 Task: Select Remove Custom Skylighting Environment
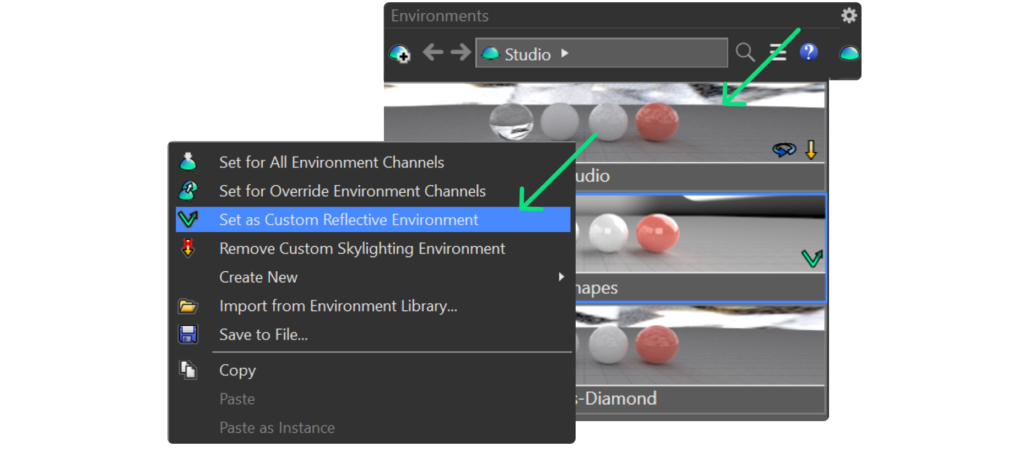362,248
